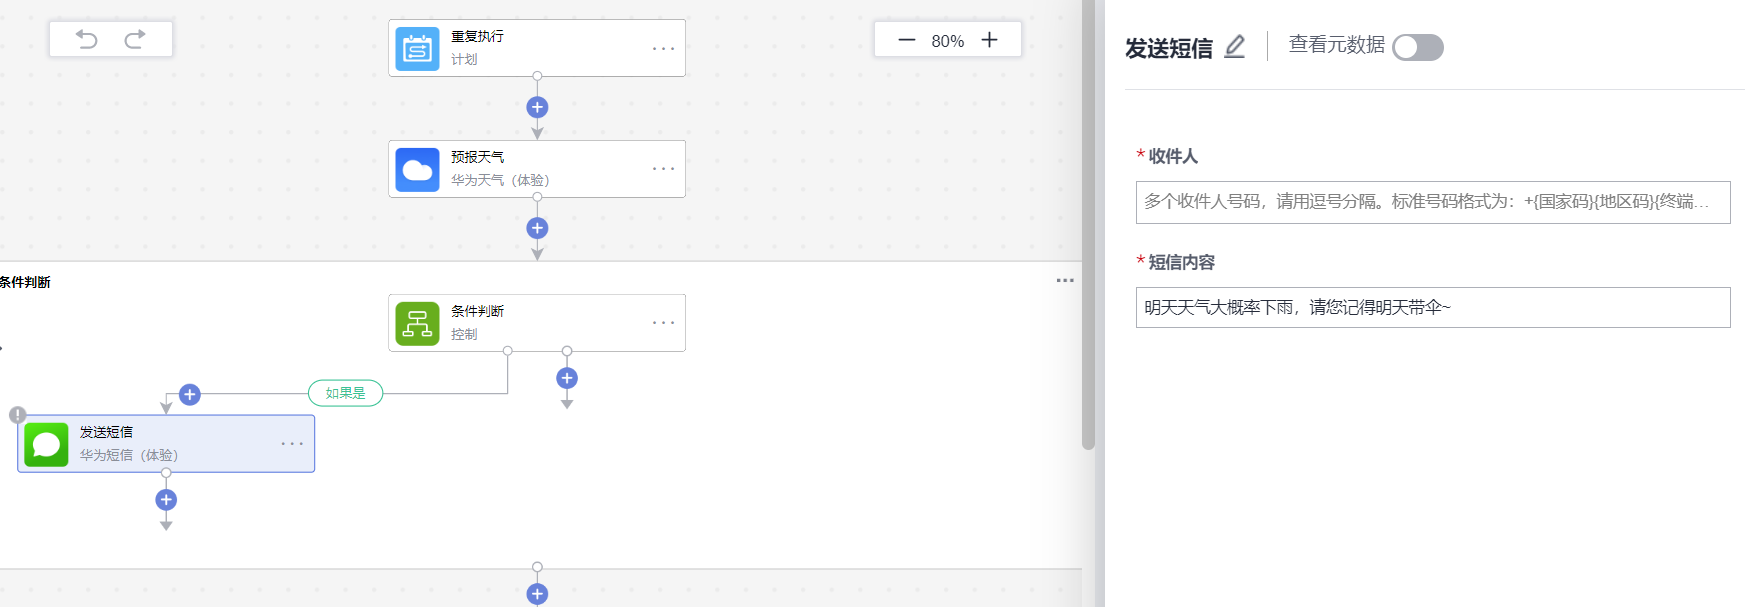Click the undo arrow icon
1745x607 pixels.
pos(87,39)
